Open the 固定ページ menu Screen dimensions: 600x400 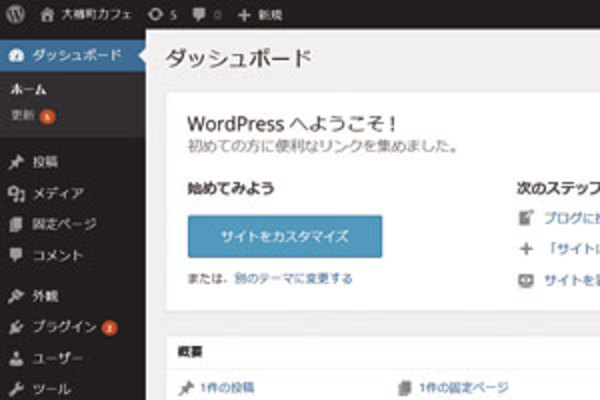pos(64,224)
